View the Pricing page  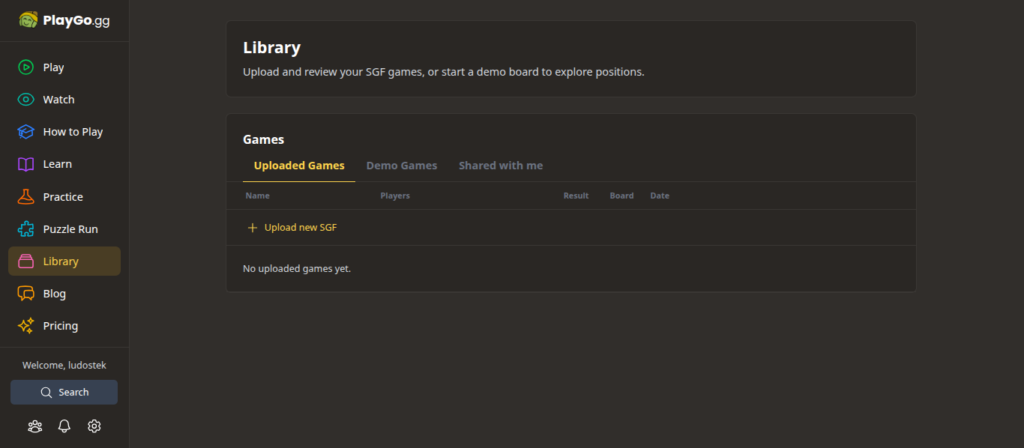60,326
